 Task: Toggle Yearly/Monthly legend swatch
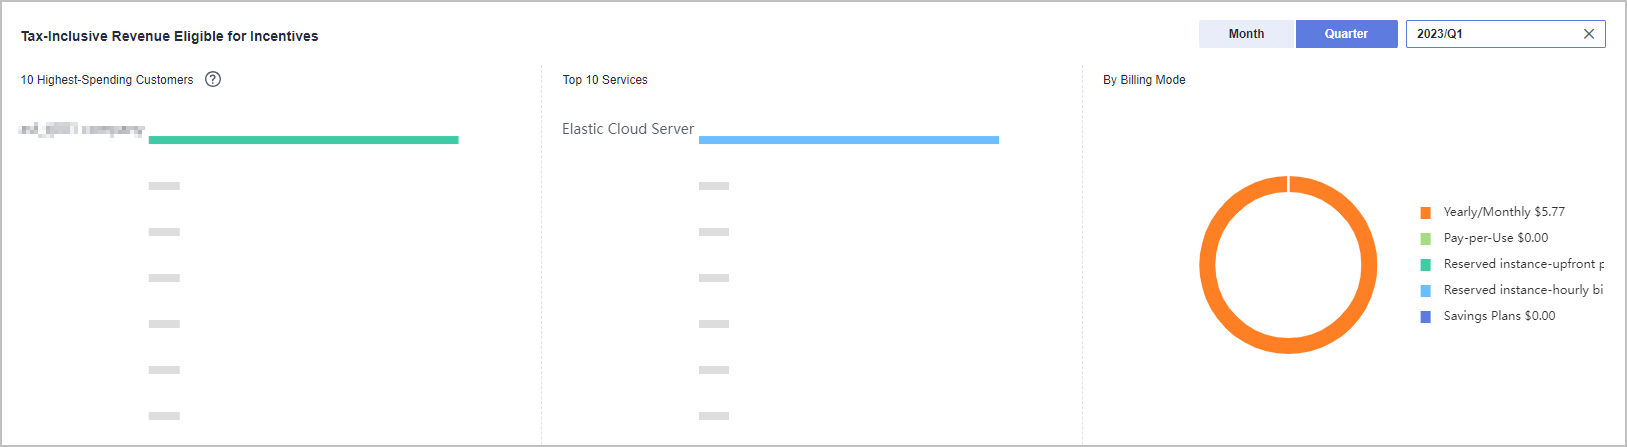(x=1426, y=213)
